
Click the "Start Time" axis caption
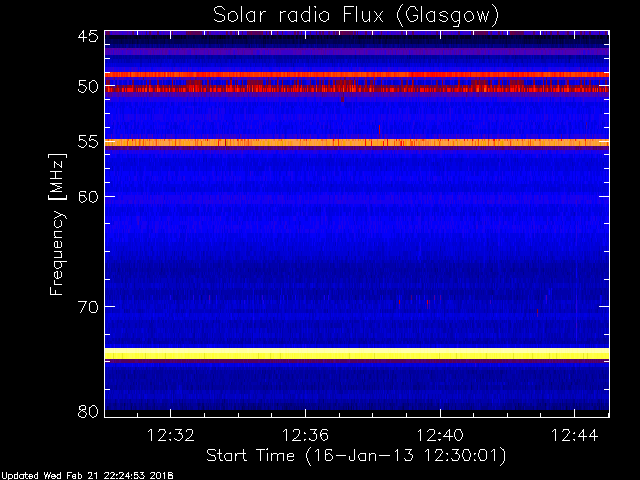point(250,455)
